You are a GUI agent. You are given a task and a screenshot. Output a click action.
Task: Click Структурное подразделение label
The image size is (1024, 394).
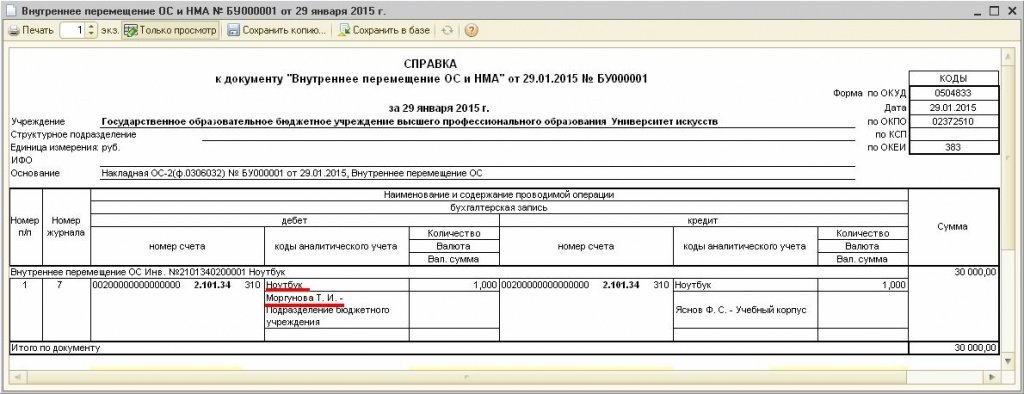click(x=74, y=135)
